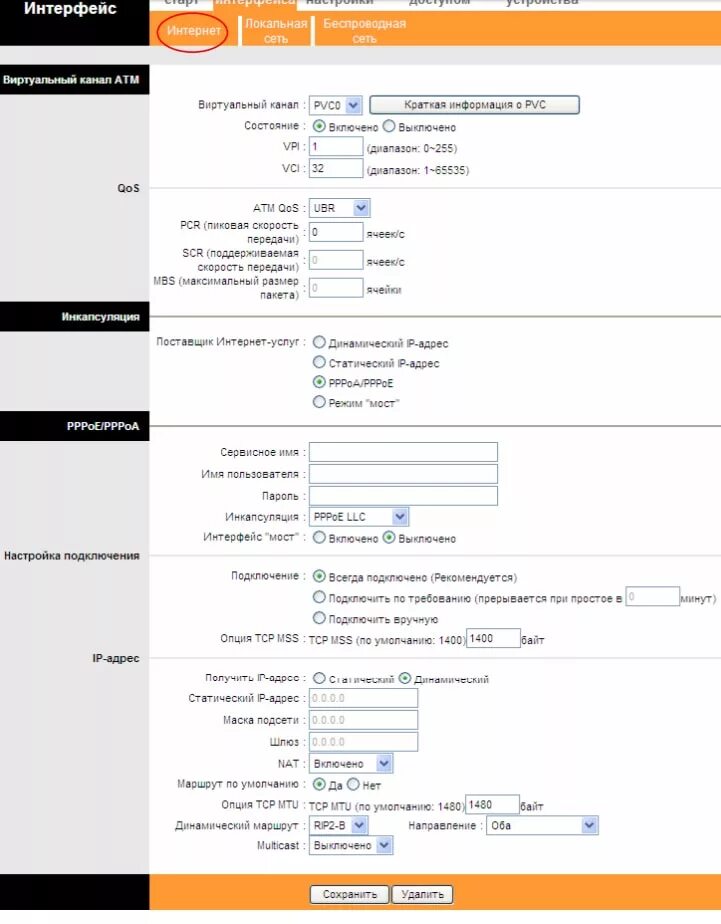
Task: Open the Multicast Выключено dropdown
Action: 351,846
